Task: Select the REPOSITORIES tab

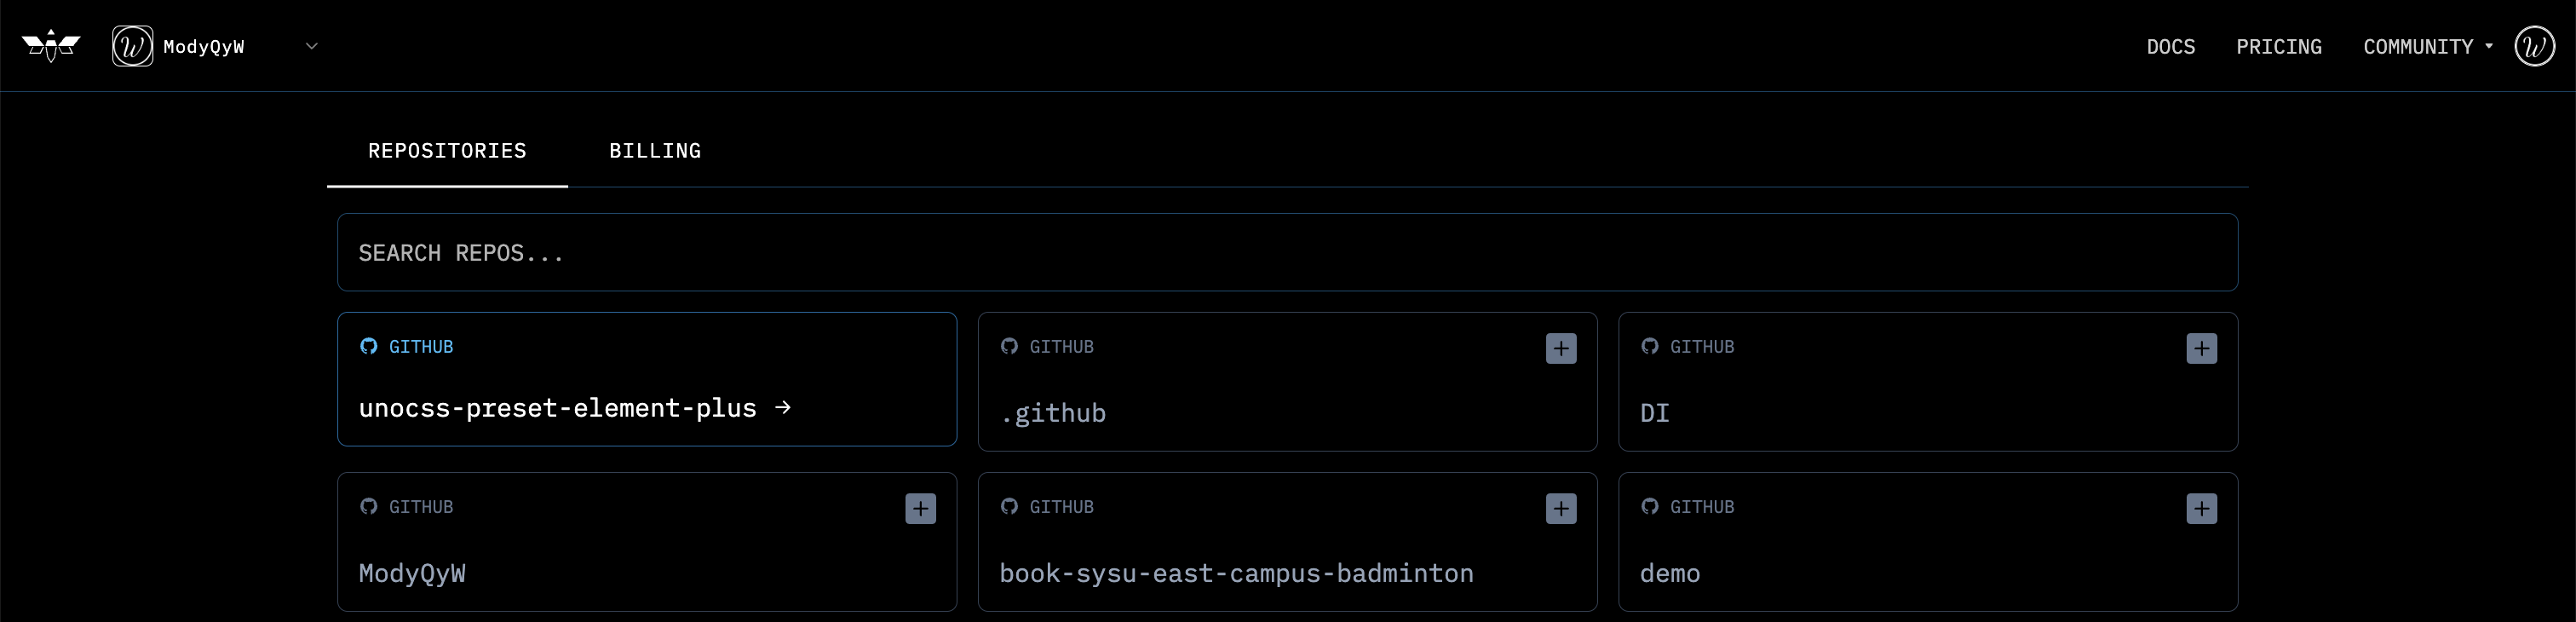Action: pyautogui.click(x=447, y=151)
